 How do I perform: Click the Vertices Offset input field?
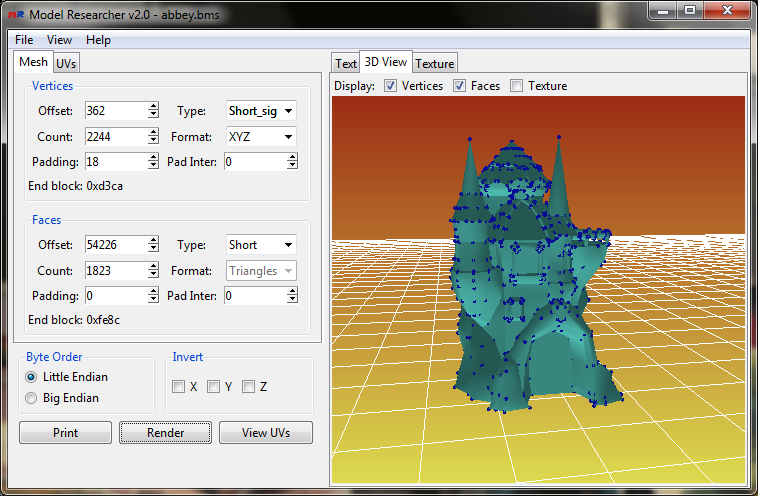click(x=115, y=111)
